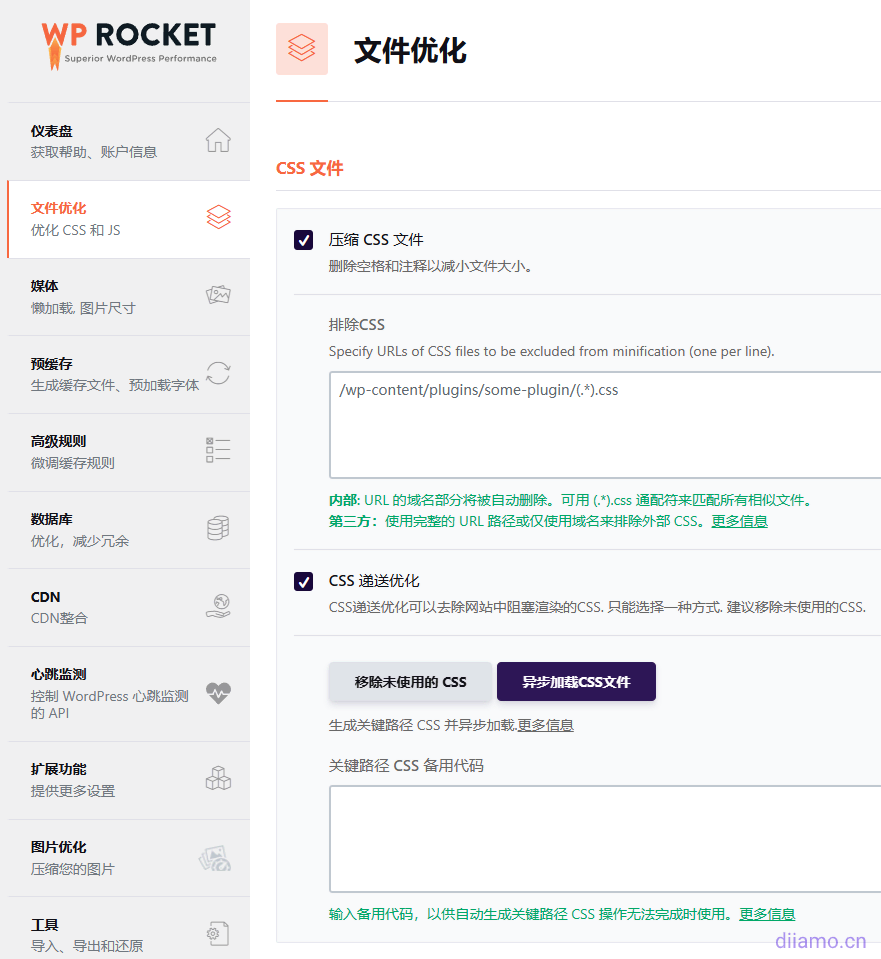Click the refresh arrows icon for 预缓存
Viewport: 881px width, 959px height.
coord(218,373)
